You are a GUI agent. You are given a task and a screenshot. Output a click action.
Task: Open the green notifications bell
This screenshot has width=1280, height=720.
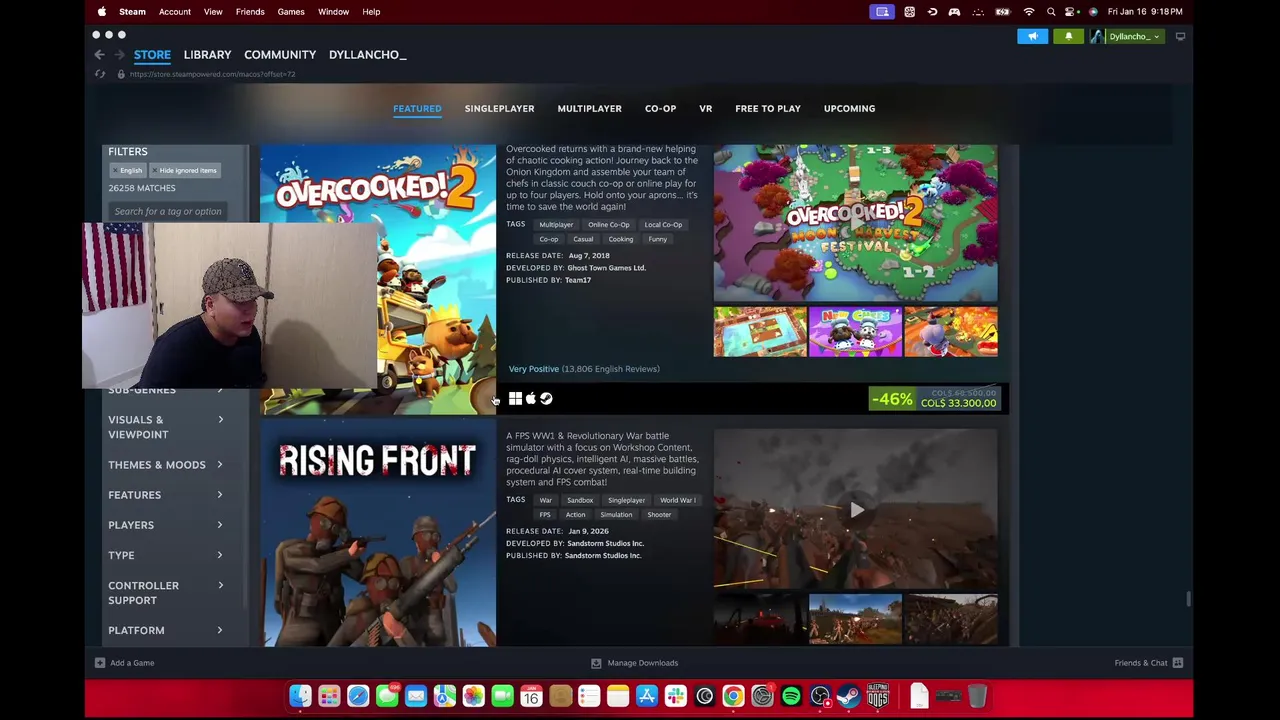(1068, 37)
